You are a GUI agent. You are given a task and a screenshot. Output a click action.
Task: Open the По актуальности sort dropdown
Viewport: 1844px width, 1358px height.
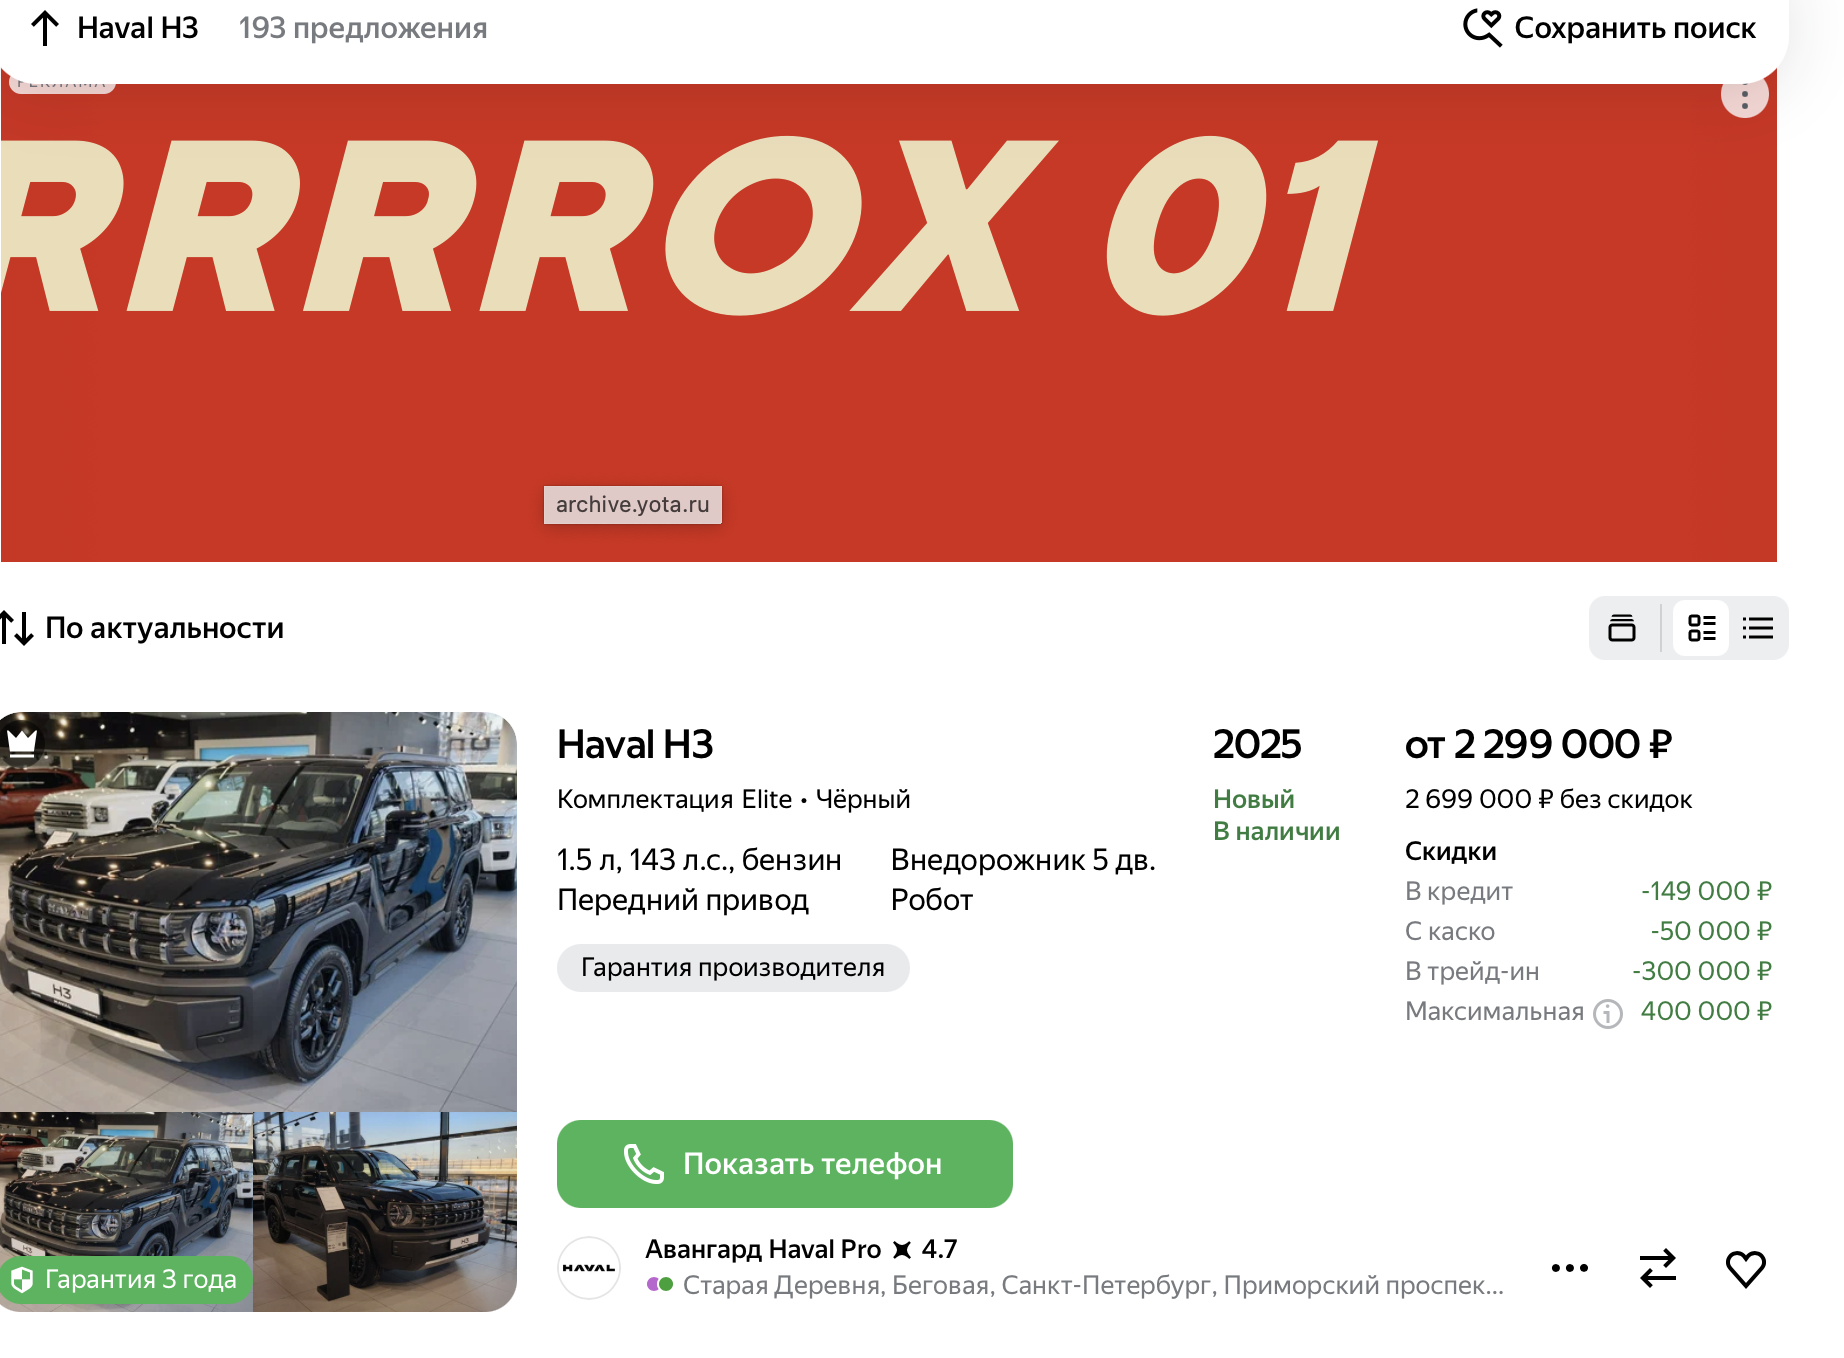tap(142, 628)
